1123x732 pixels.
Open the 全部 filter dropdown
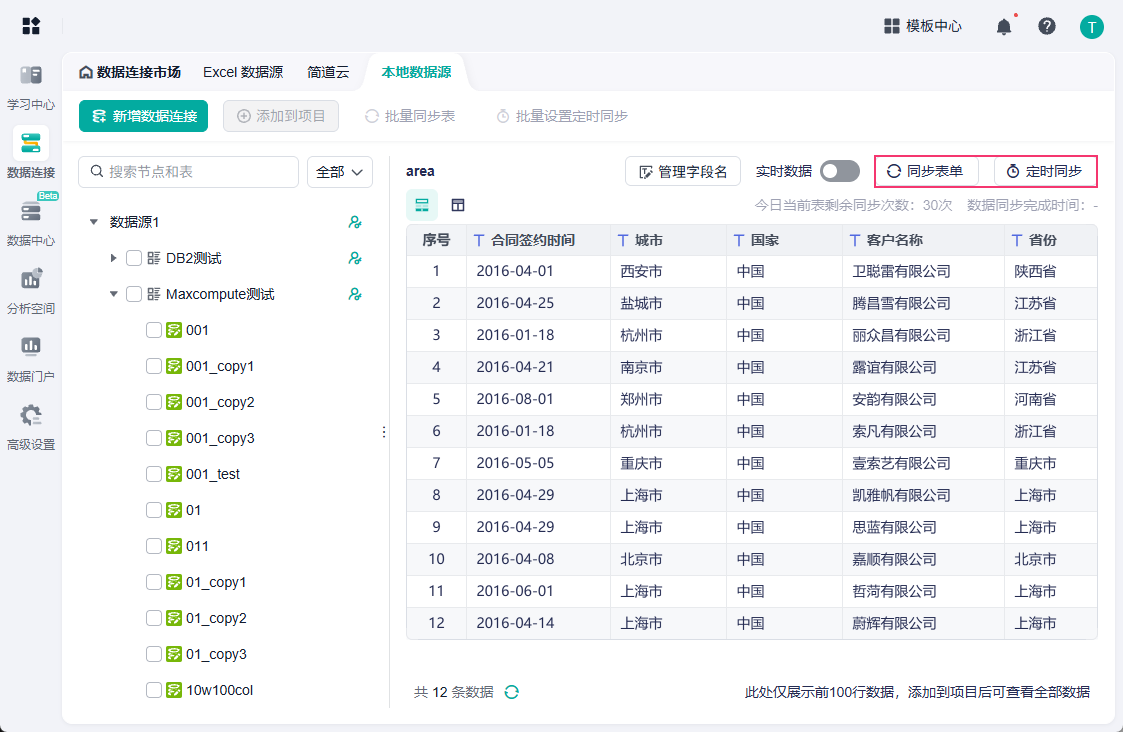click(x=339, y=172)
